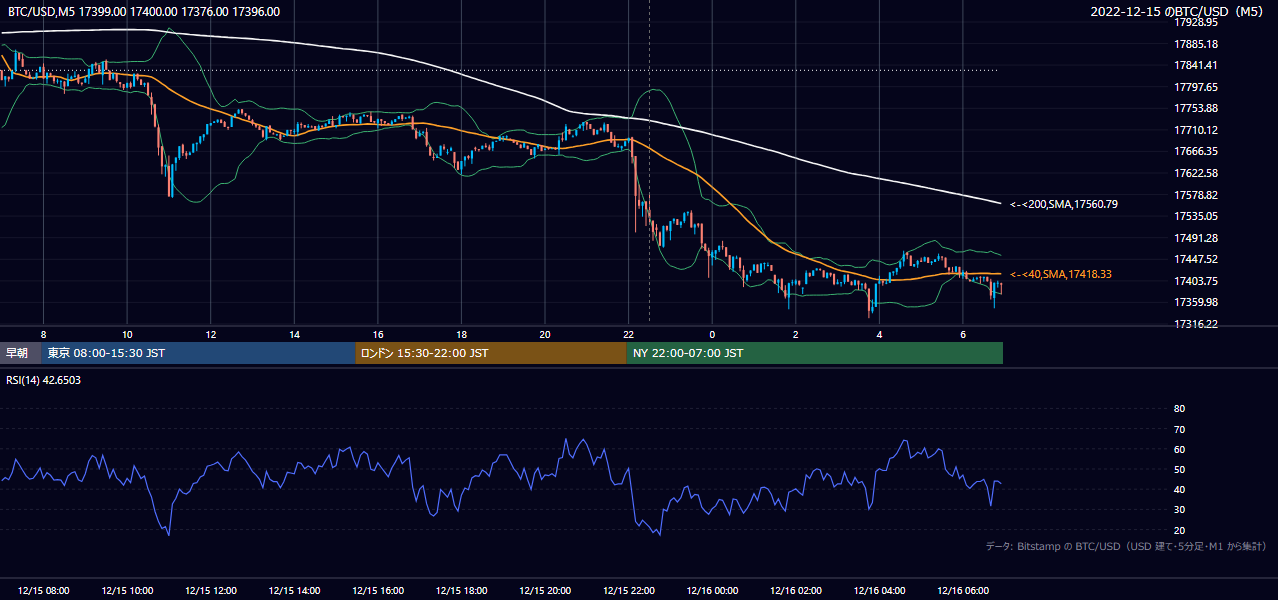Screen dimensions: 1278x600
Task: Click RSI axis level 60
Action: click(1180, 449)
